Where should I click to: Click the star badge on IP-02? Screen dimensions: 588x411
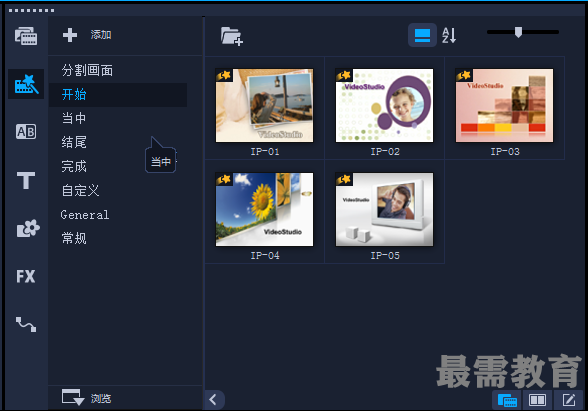(x=344, y=75)
